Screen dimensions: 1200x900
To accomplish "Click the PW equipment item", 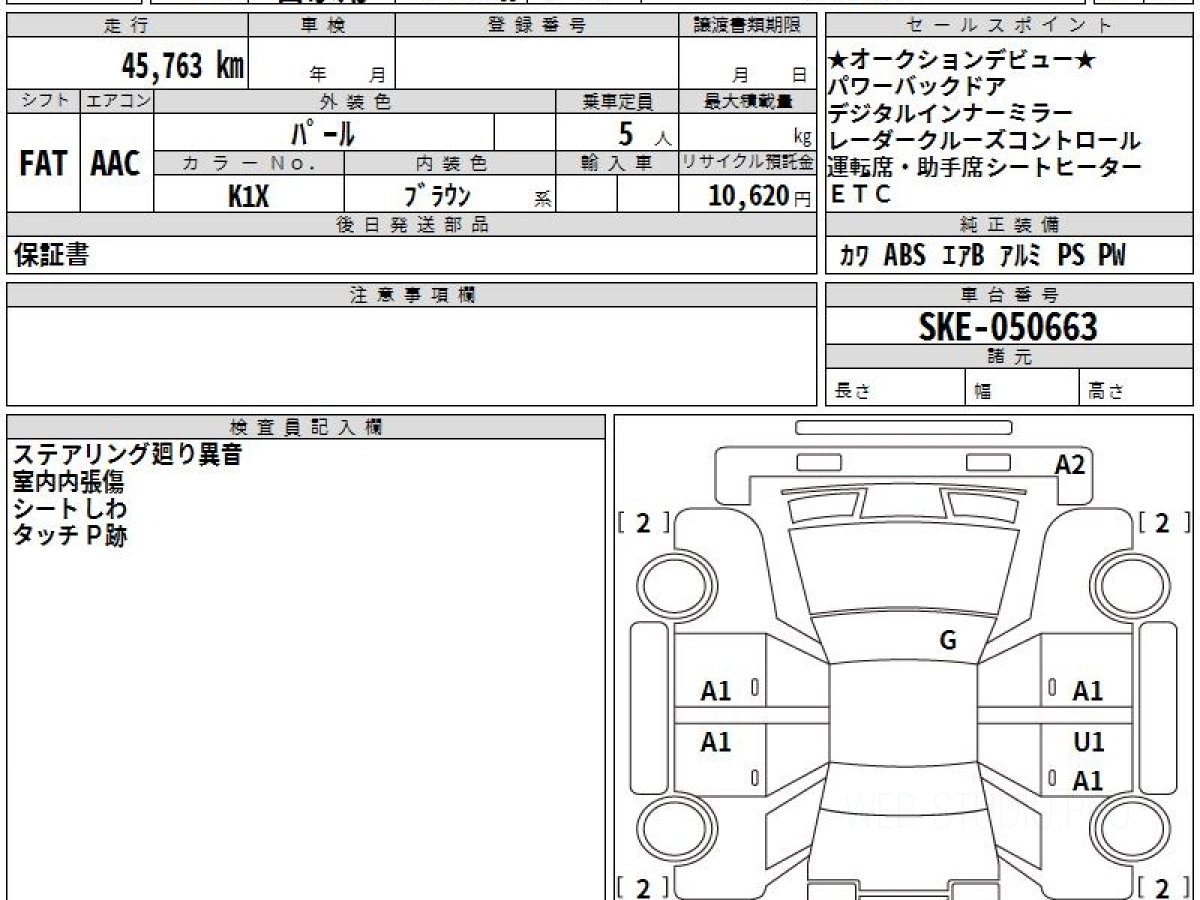I will (1112, 256).
